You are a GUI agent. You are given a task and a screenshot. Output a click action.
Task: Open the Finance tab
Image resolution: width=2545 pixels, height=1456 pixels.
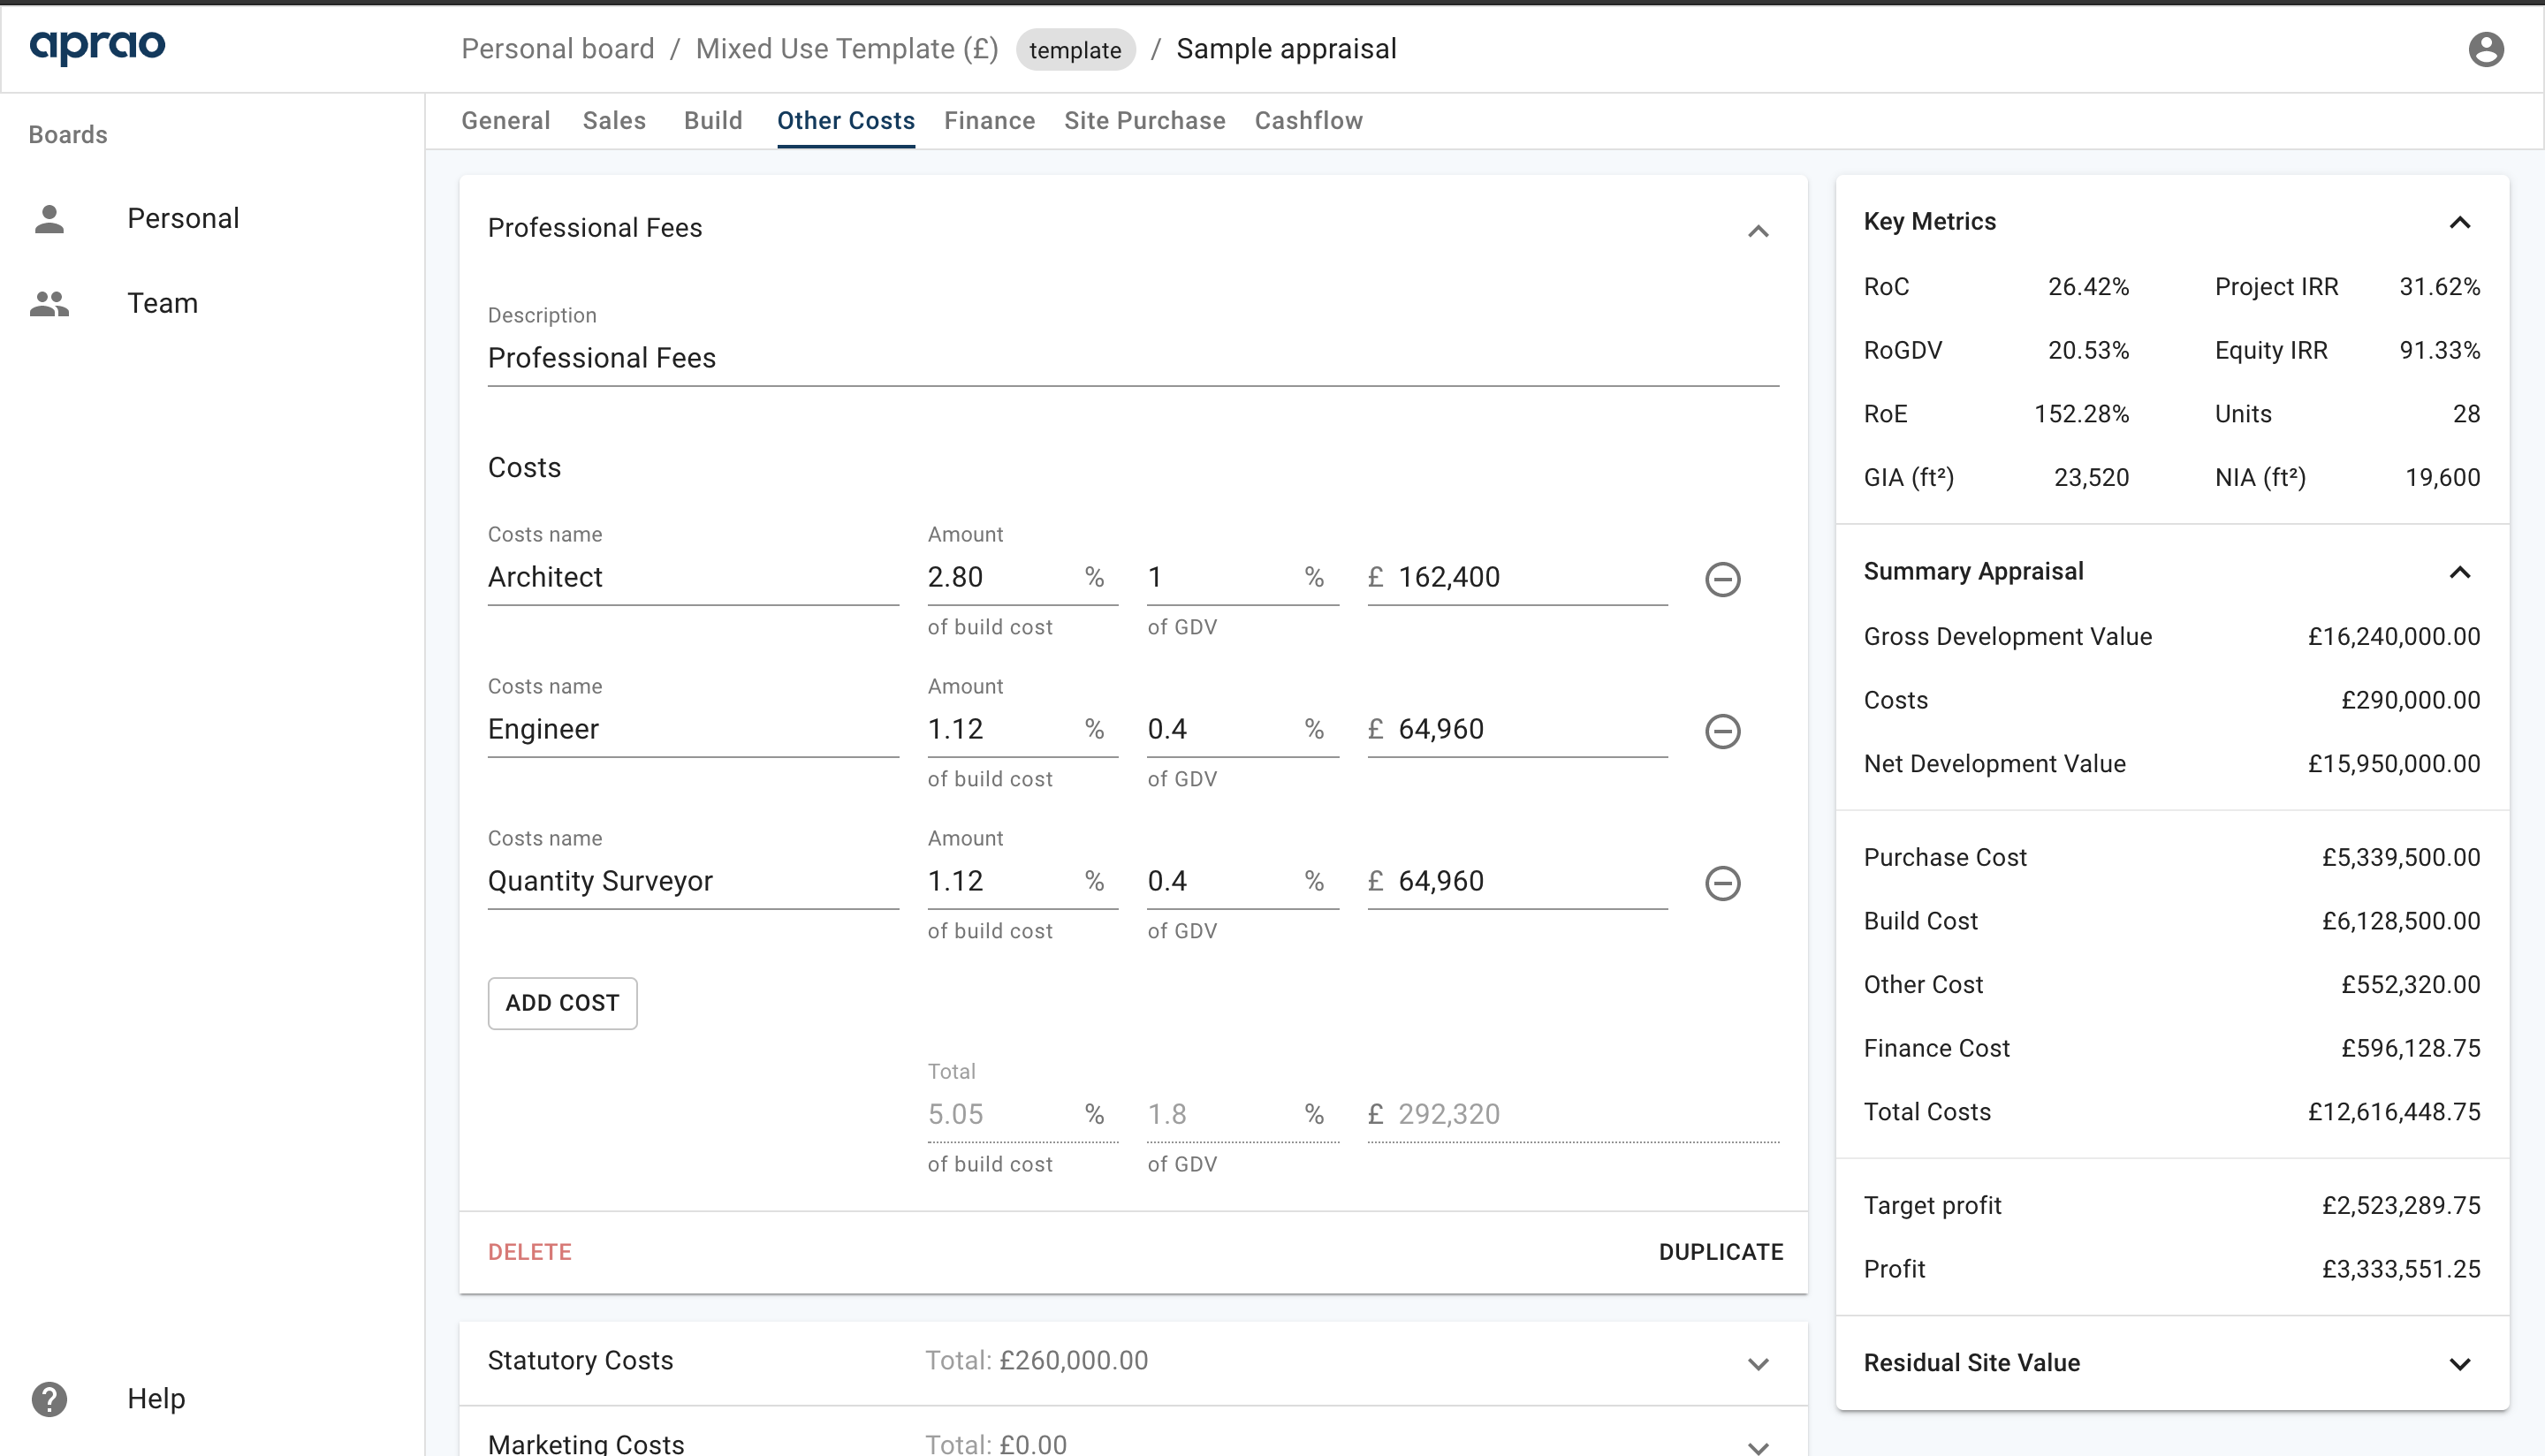(989, 121)
